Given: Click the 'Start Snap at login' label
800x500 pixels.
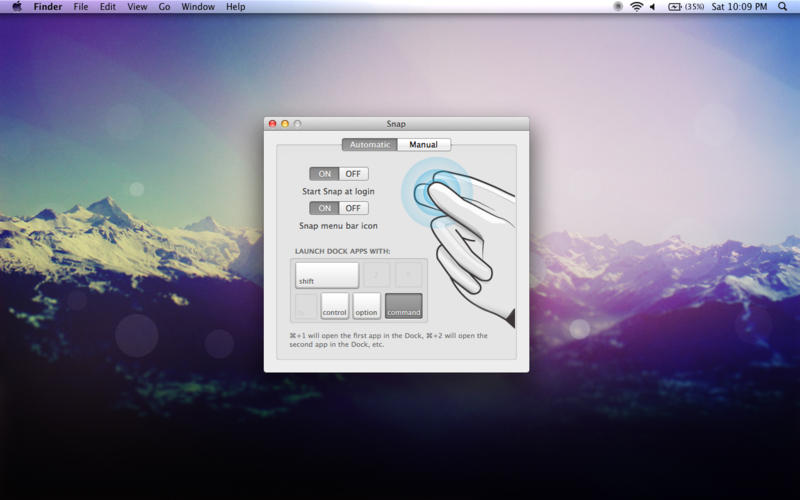Looking at the screenshot, I should (x=338, y=191).
